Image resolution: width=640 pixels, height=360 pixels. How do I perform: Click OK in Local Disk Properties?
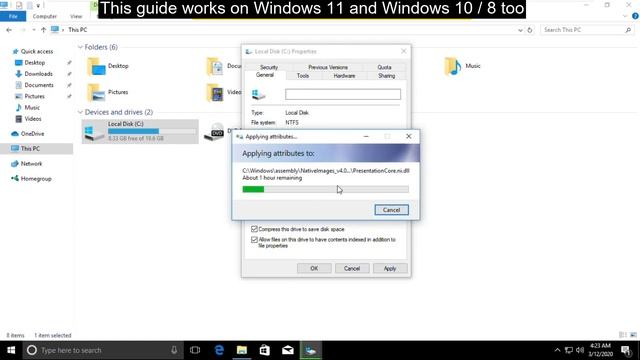[314, 268]
